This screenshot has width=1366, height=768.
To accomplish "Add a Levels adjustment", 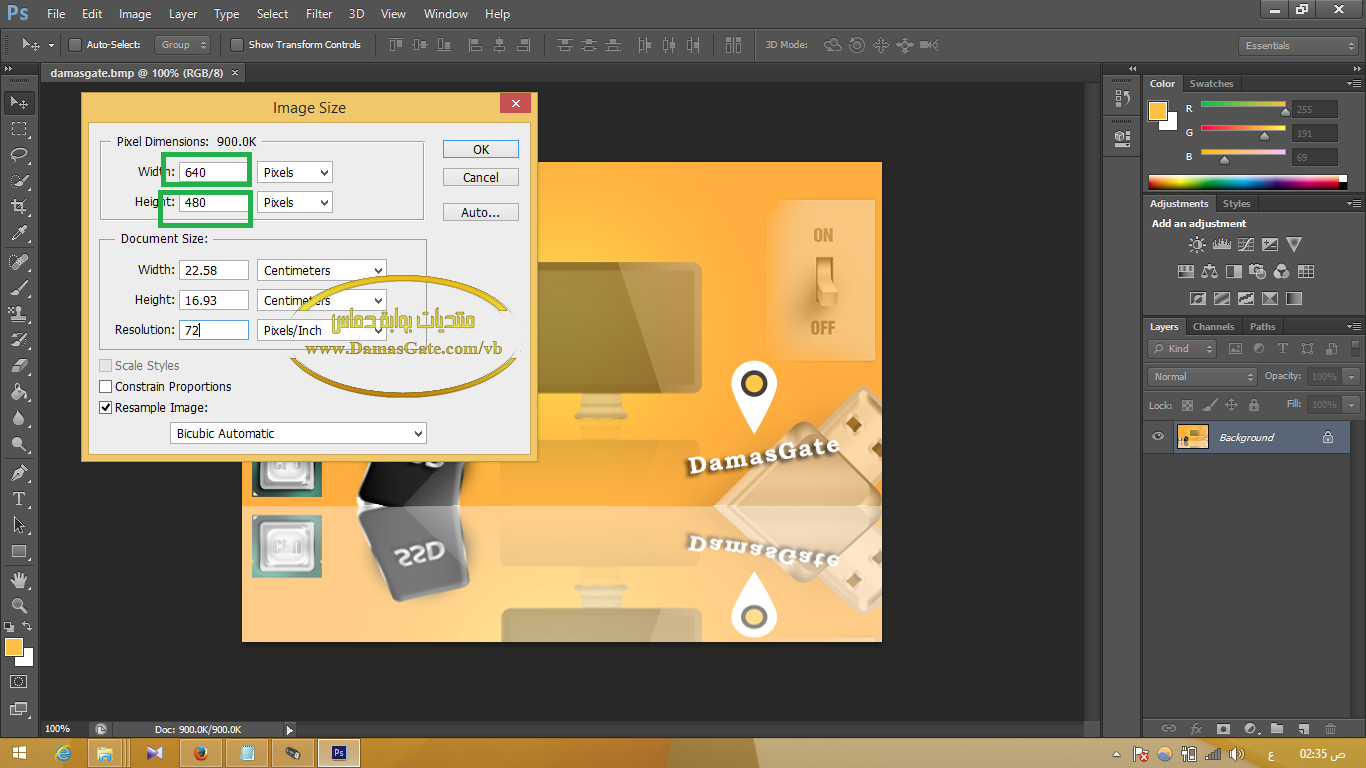I will coord(1221,244).
